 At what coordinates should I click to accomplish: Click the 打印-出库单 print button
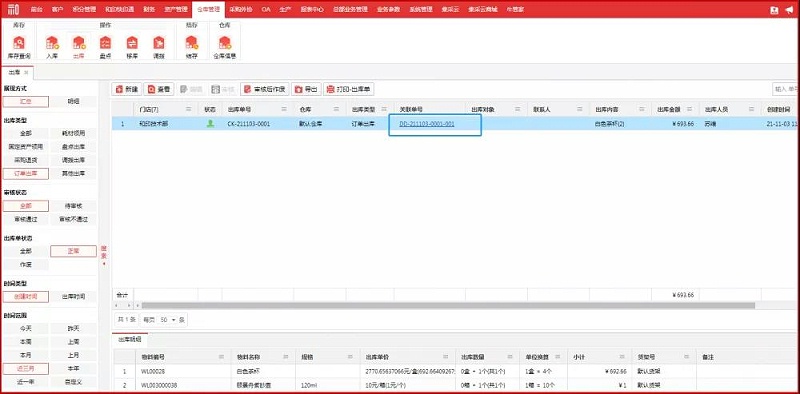click(x=348, y=89)
